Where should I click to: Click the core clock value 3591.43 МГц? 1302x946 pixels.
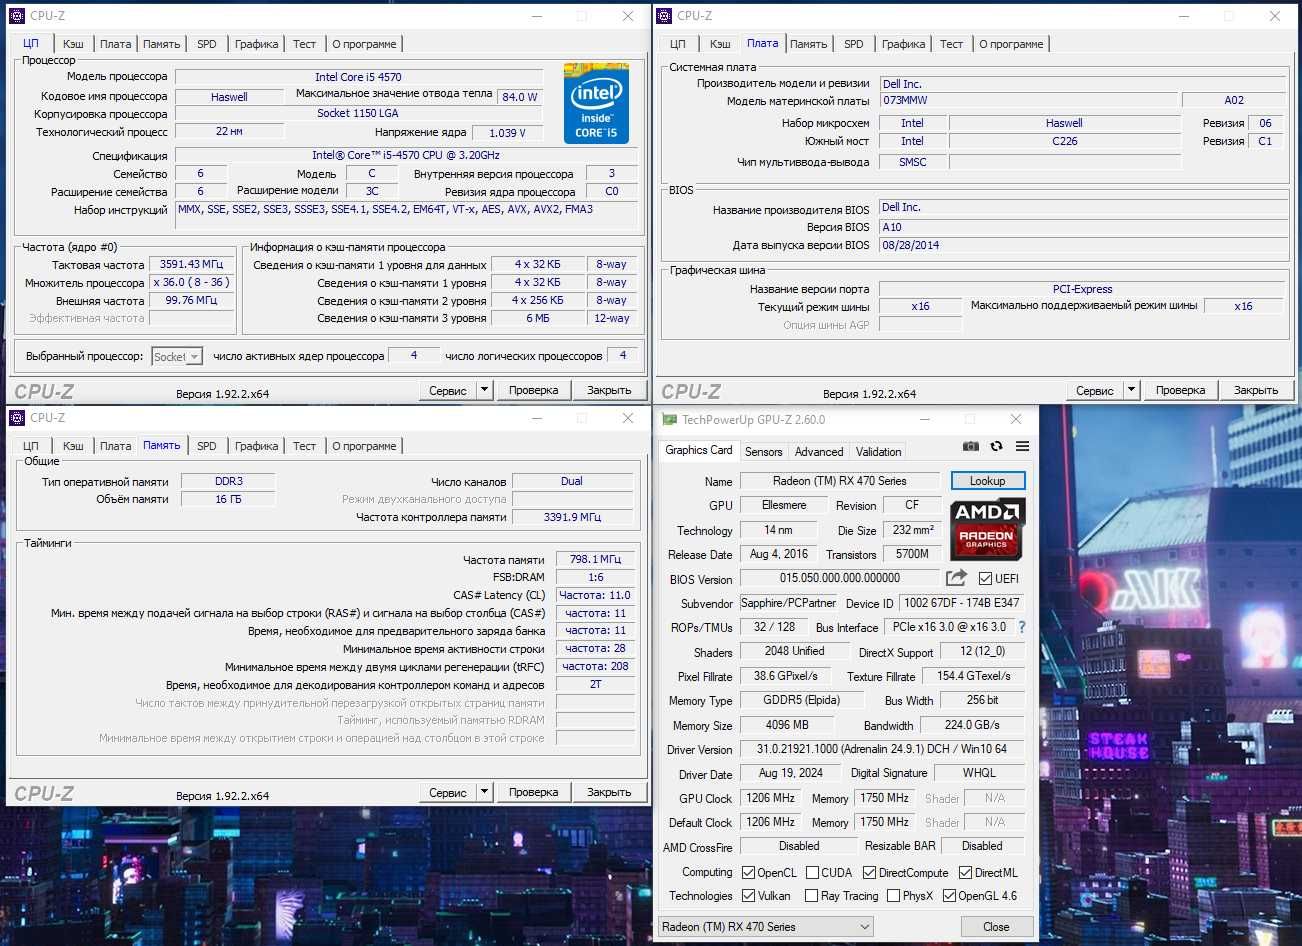191,264
